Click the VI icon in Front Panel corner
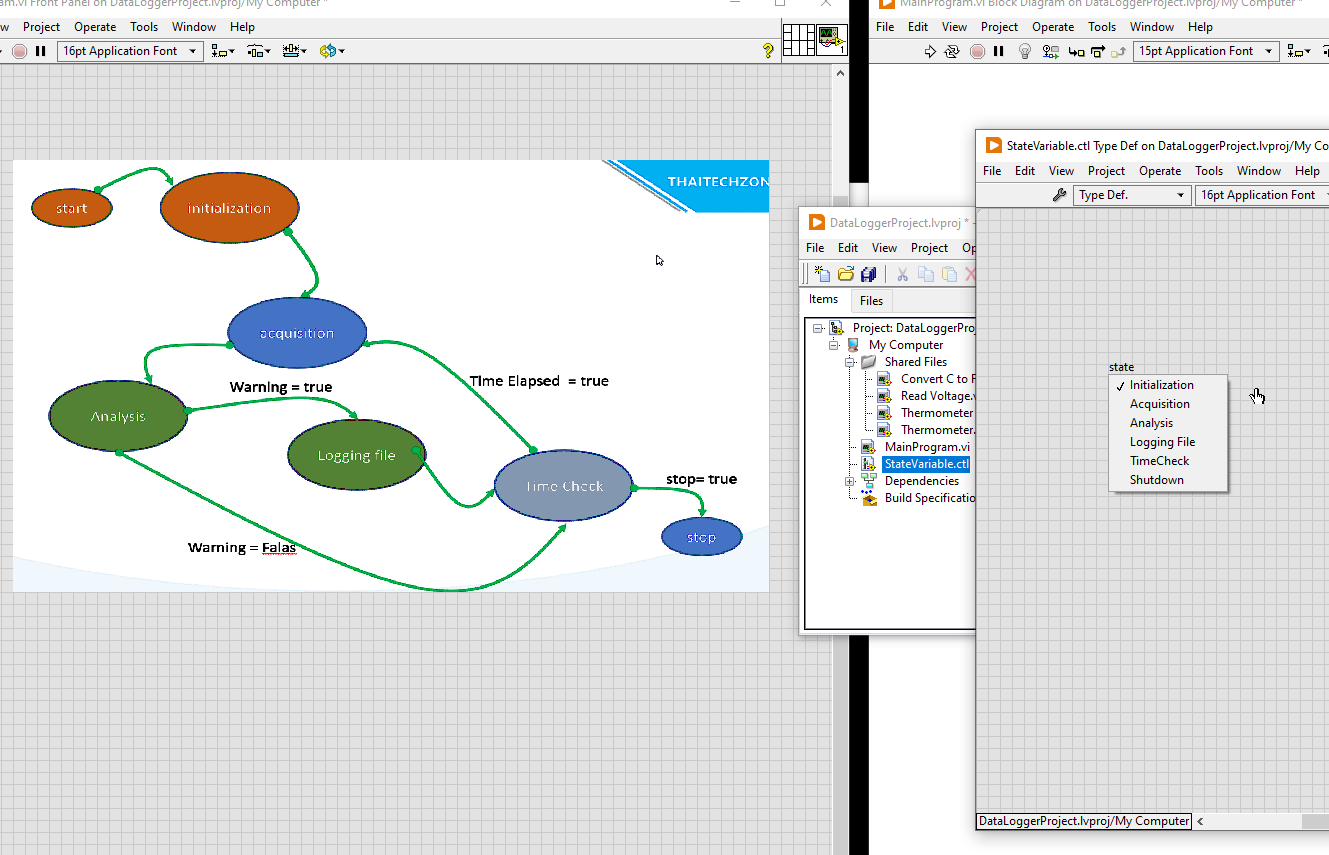This screenshot has width=1329, height=855. [832, 40]
